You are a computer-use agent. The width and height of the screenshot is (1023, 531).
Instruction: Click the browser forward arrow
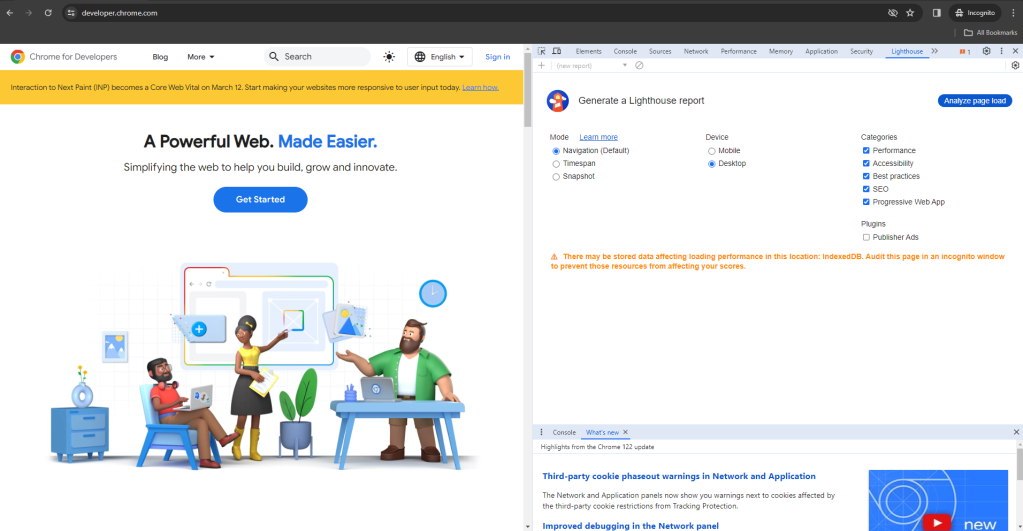[x=29, y=12]
